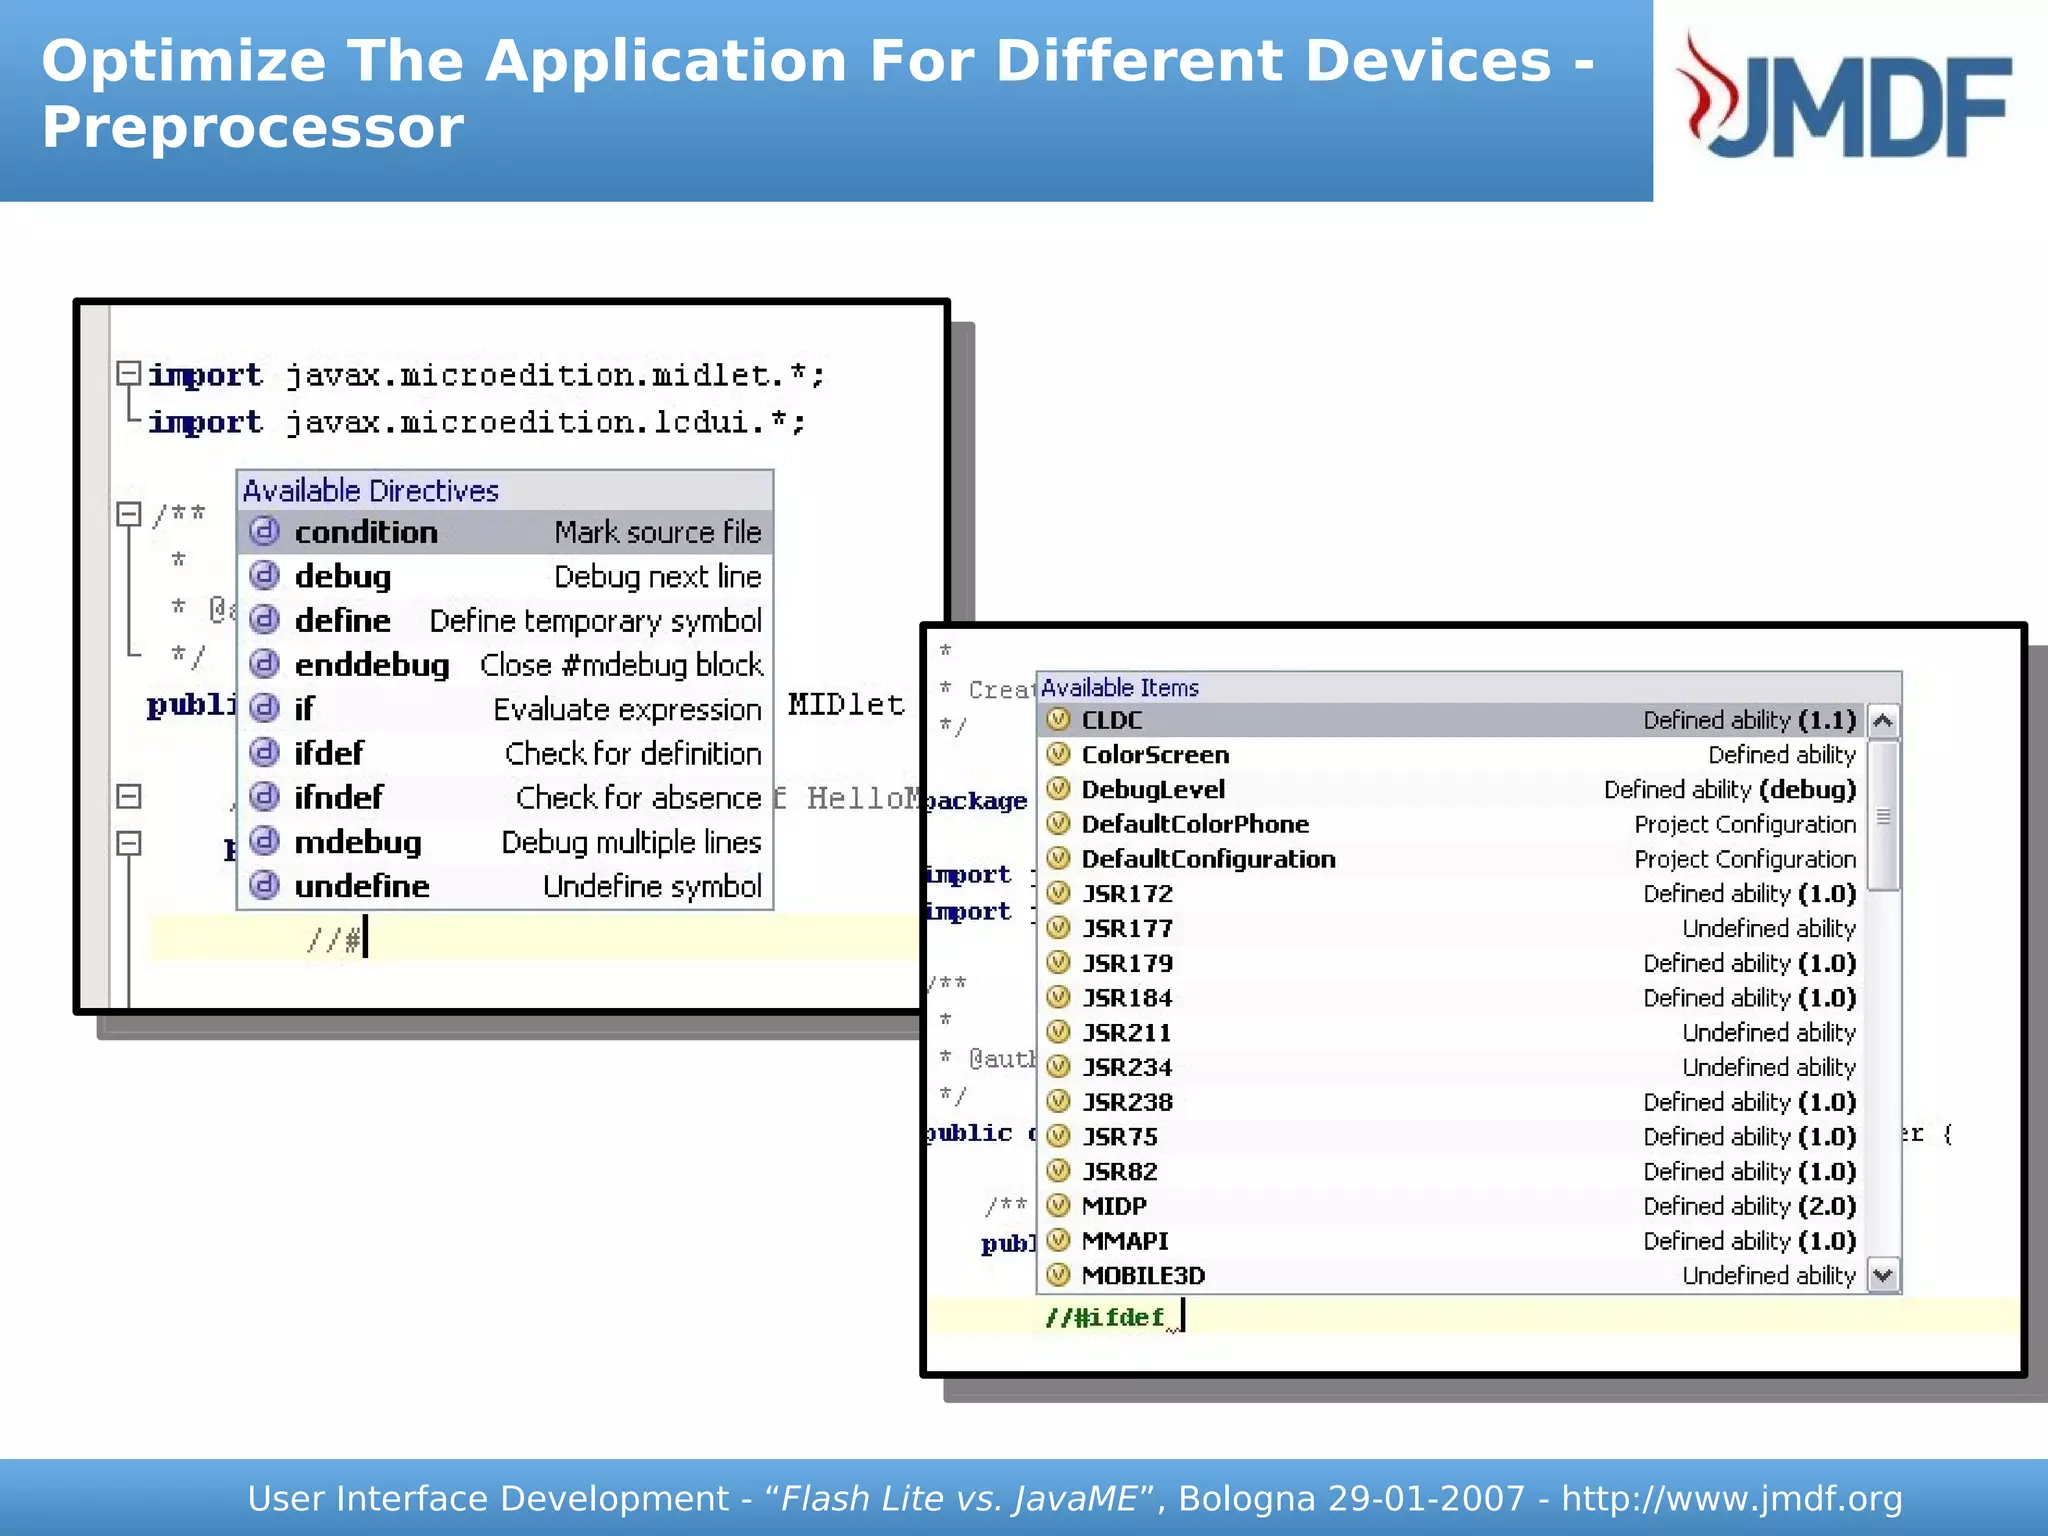
Task: Toggle the fold marker beside ifndef row
Action: [x=128, y=796]
